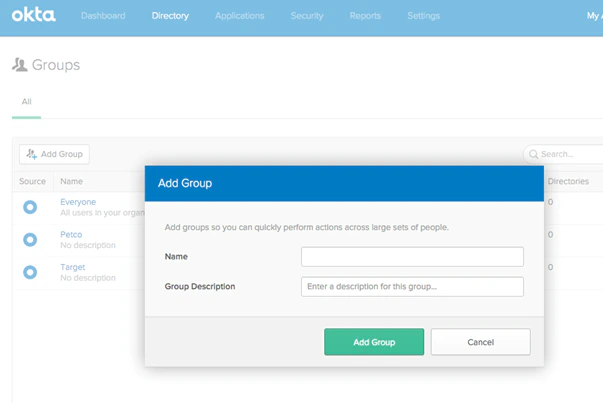Click the groups Search box
This screenshot has width=603, height=403.
(563, 154)
